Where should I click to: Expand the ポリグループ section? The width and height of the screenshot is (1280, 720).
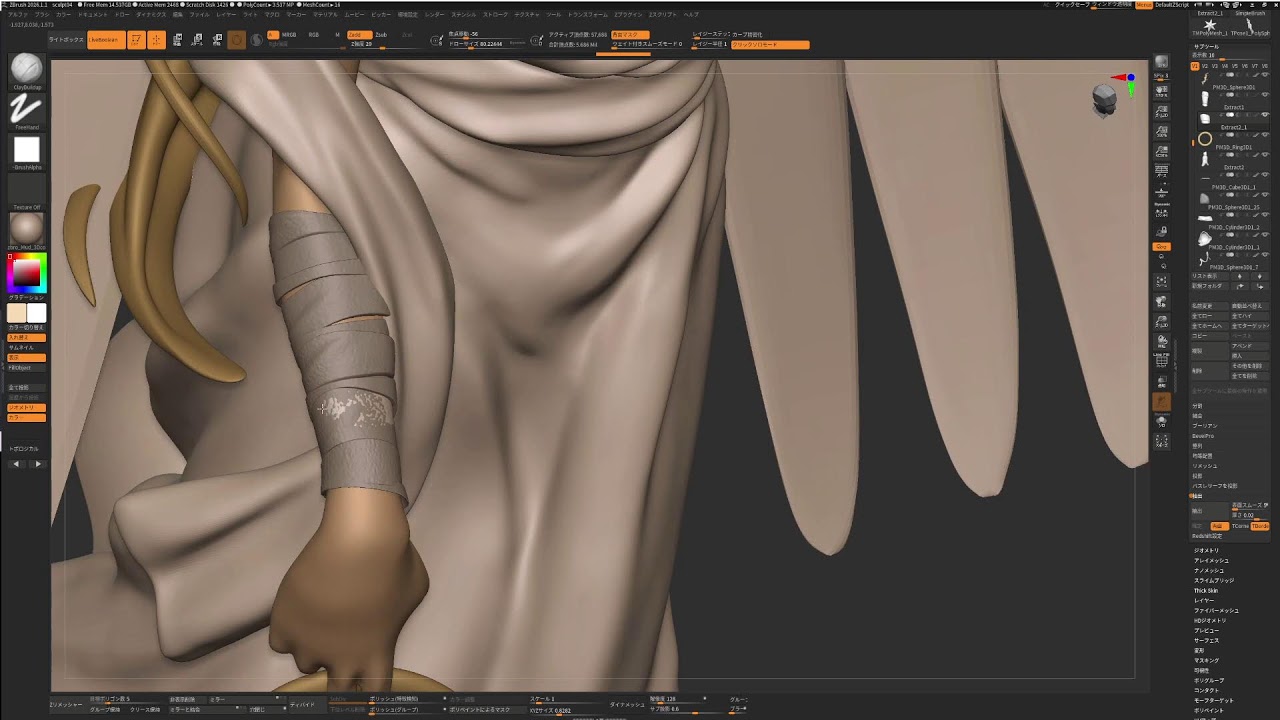pyautogui.click(x=1208, y=680)
